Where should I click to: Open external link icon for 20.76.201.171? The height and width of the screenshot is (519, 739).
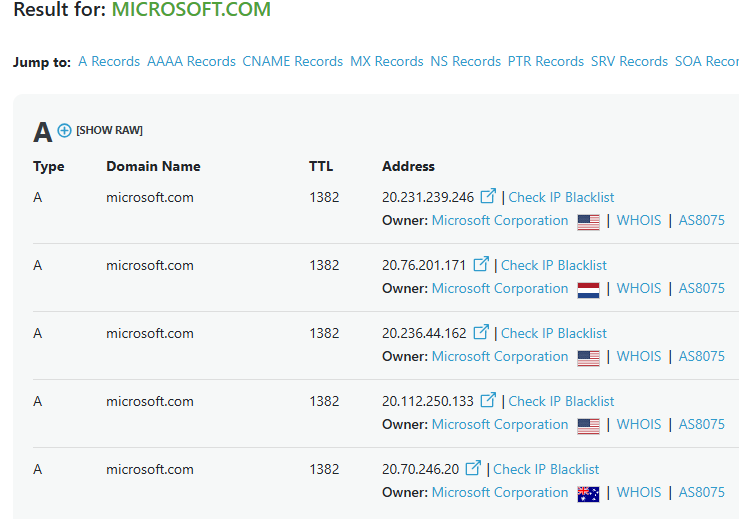480,264
